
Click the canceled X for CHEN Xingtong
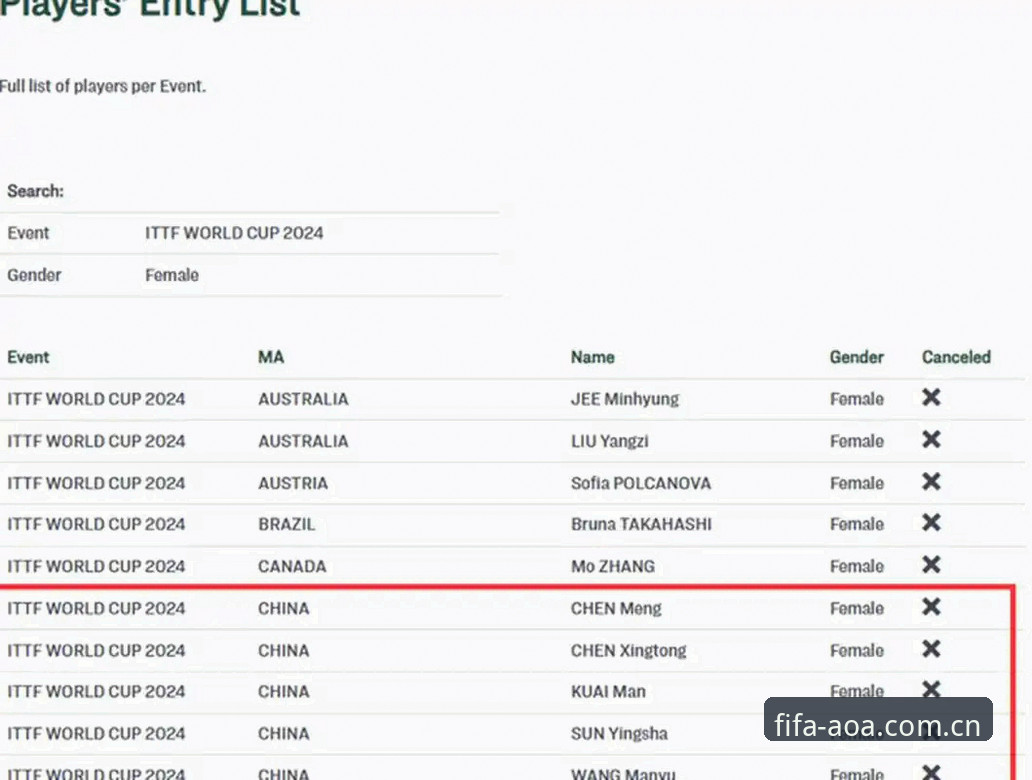tap(931, 649)
